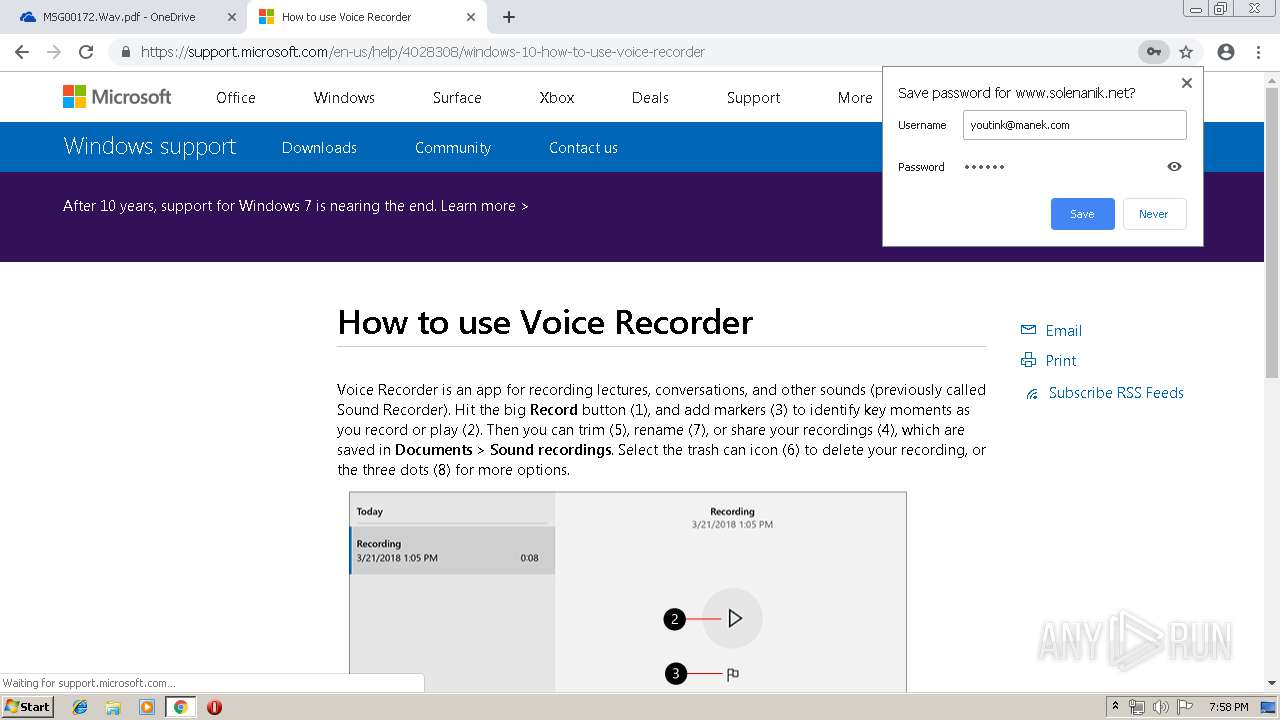This screenshot has height=720, width=1280.
Task: Open the Windows Start menu
Action: coord(28,707)
